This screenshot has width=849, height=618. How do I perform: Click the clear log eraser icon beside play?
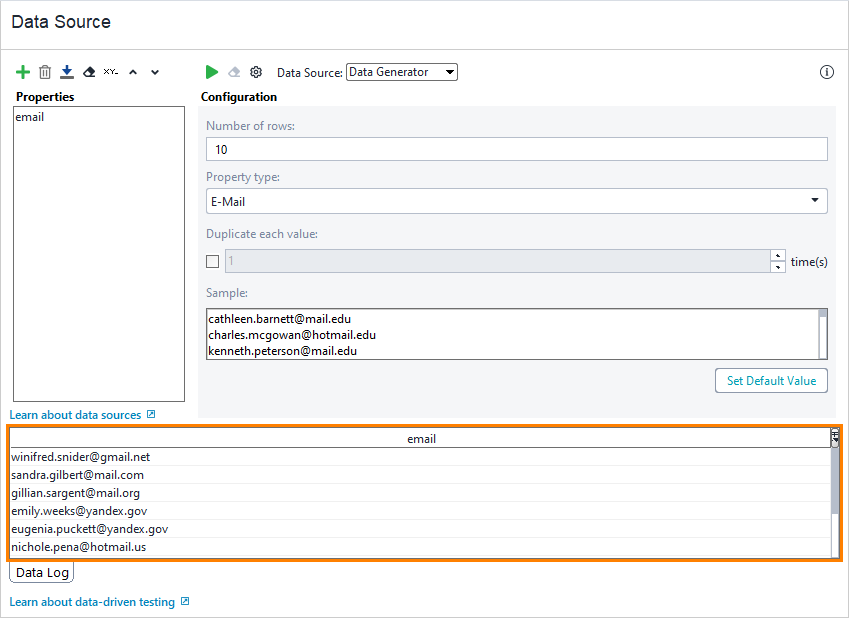click(233, 71)
